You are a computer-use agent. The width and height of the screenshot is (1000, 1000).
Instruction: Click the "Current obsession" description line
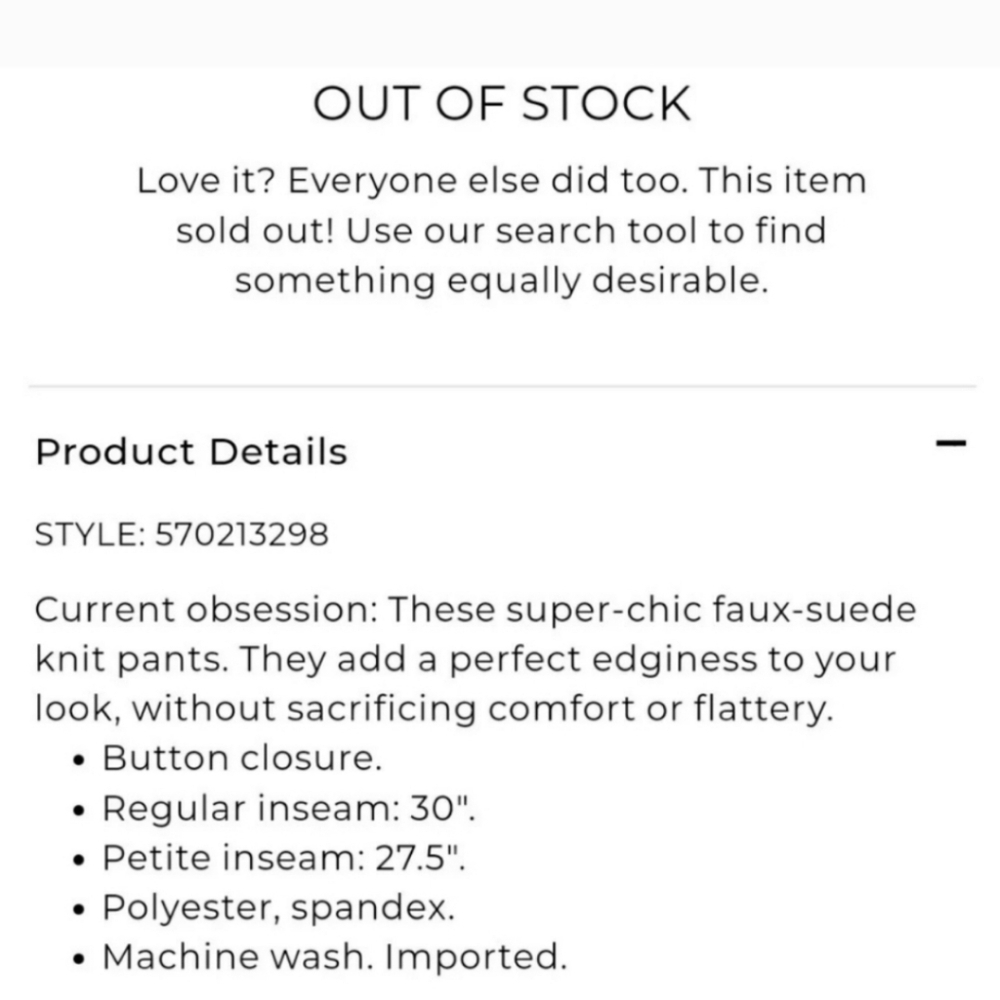(x=475, y=610)
